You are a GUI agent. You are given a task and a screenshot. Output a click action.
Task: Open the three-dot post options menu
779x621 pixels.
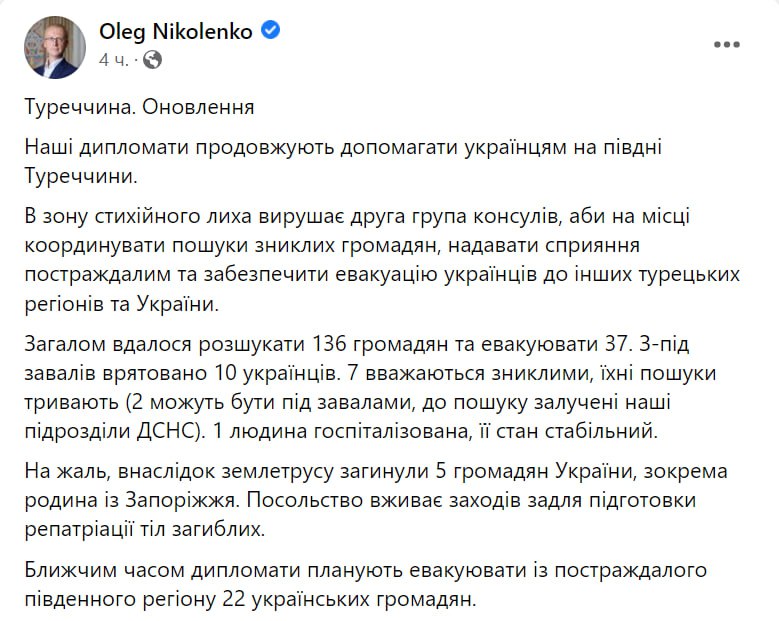726,45
